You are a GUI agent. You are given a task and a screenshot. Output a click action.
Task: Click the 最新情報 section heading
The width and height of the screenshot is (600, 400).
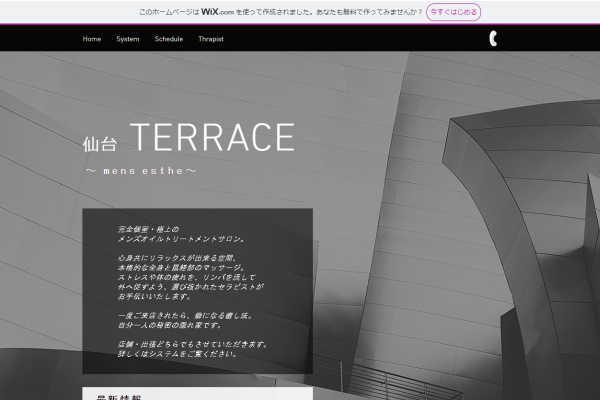tap(119, 397)
